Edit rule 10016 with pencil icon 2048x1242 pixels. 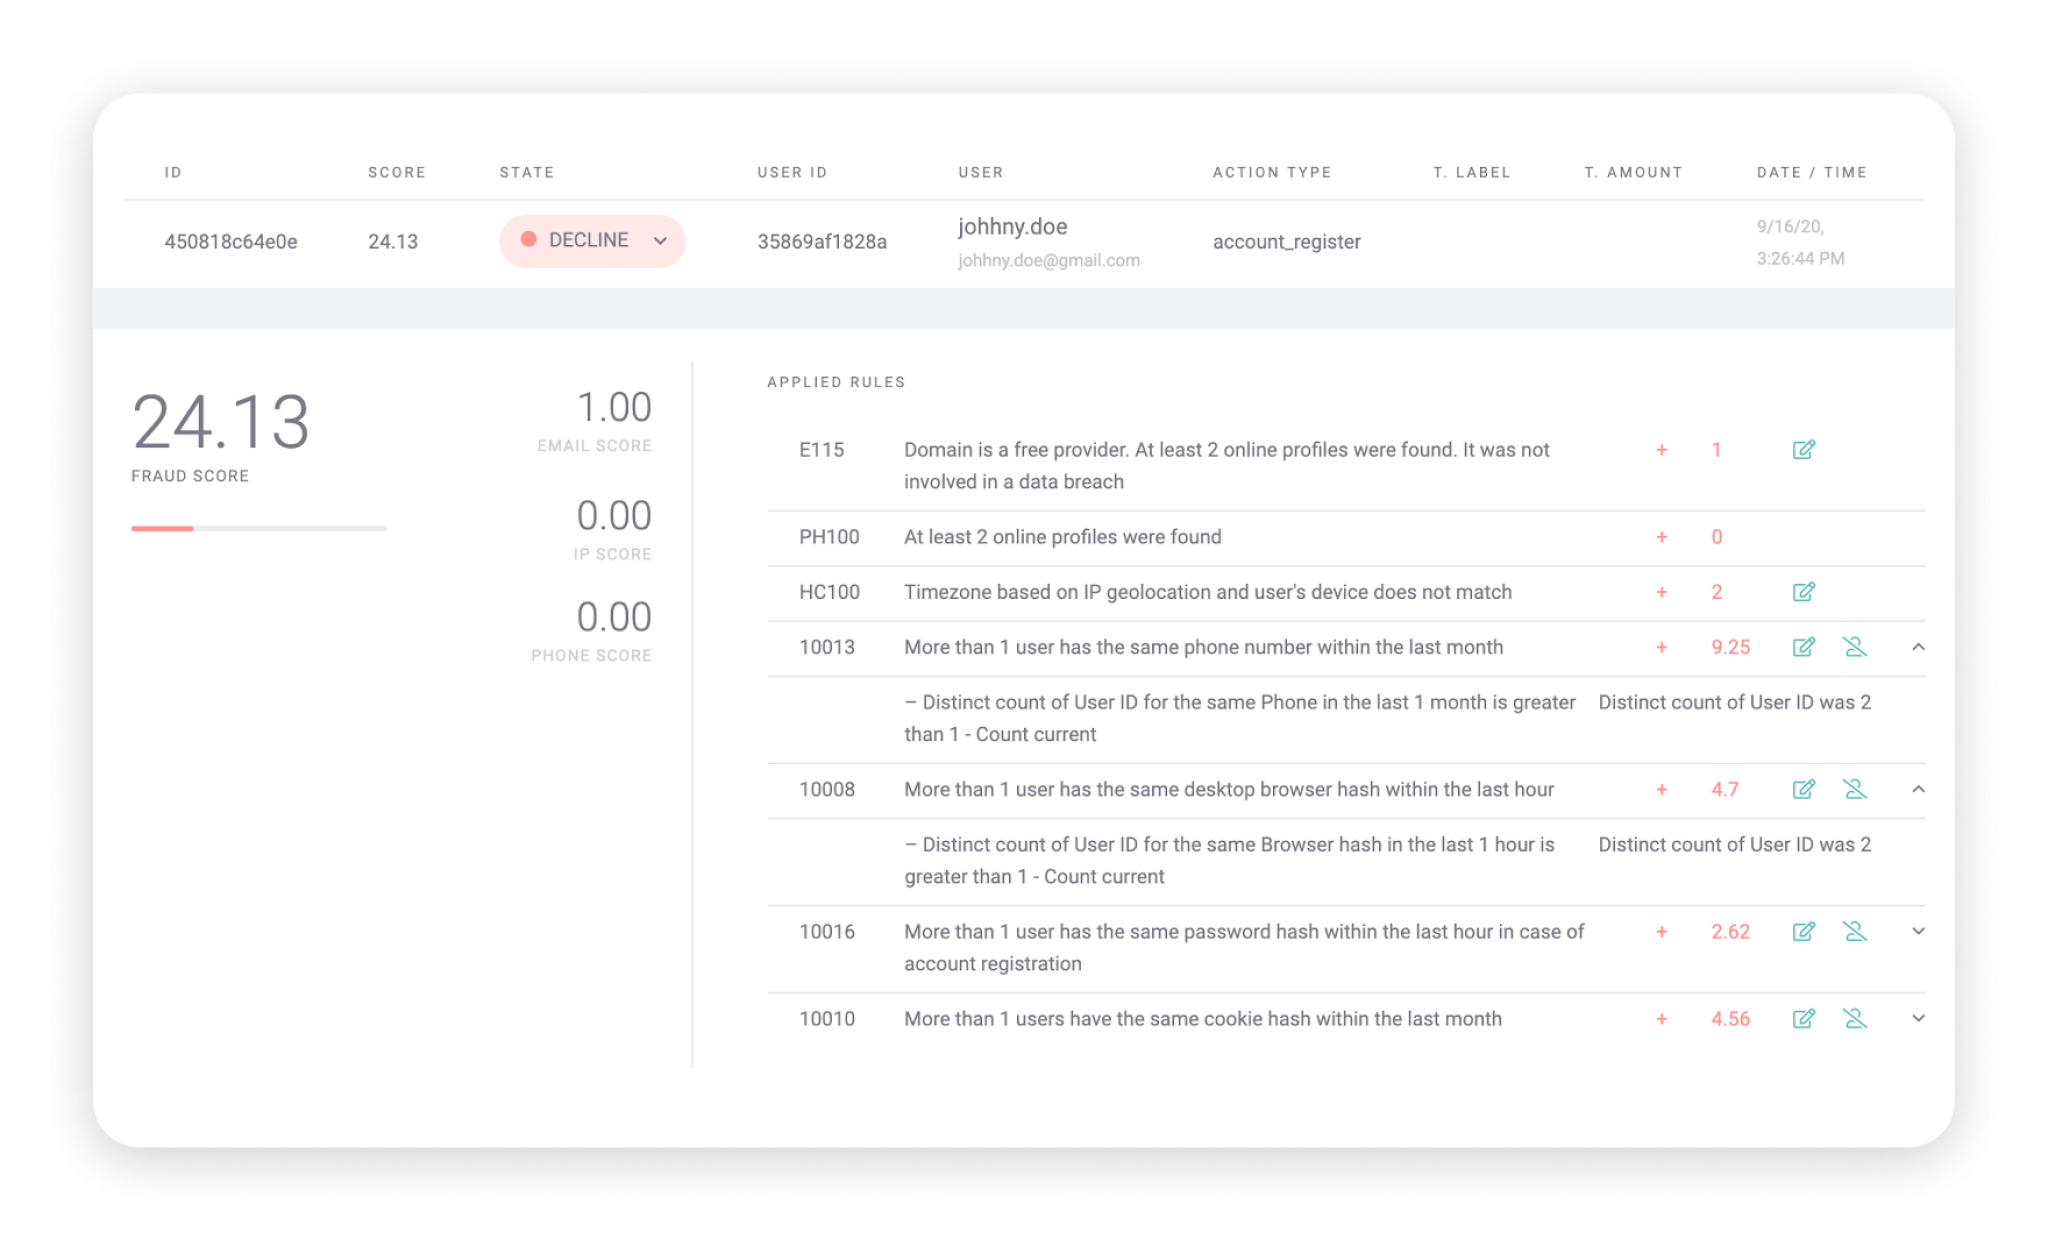point(1803,932)
